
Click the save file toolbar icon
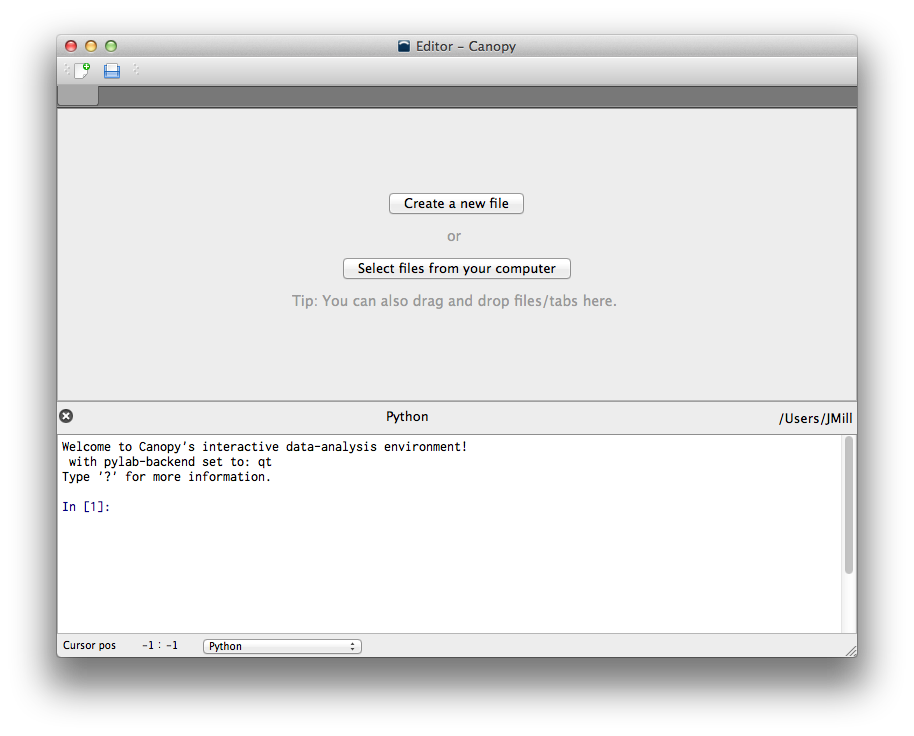tap(112, 71)
